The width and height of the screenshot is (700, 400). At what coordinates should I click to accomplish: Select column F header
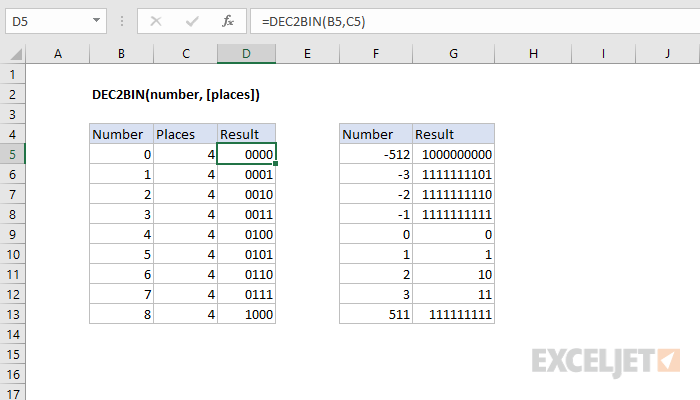click(x=376, y=54)
